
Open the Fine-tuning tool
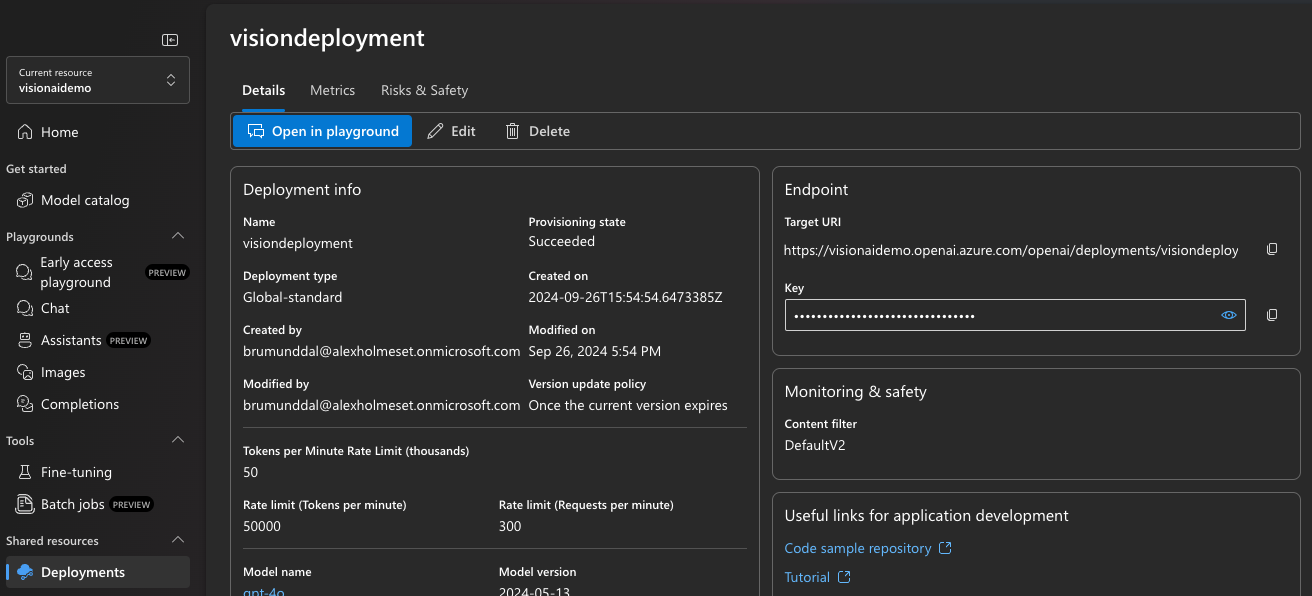tap(76, 472)
